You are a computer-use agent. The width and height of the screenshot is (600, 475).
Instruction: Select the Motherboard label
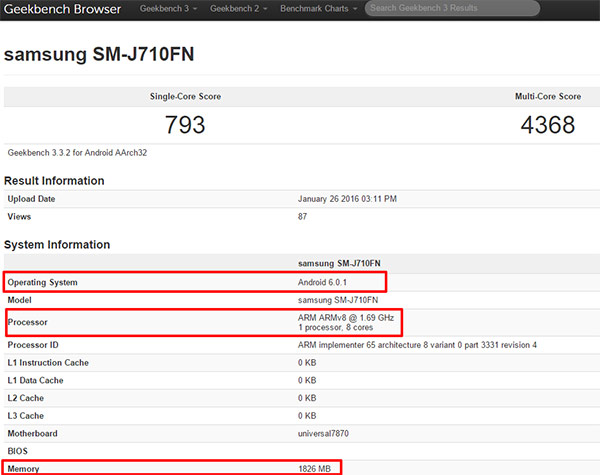coord(33,434)
